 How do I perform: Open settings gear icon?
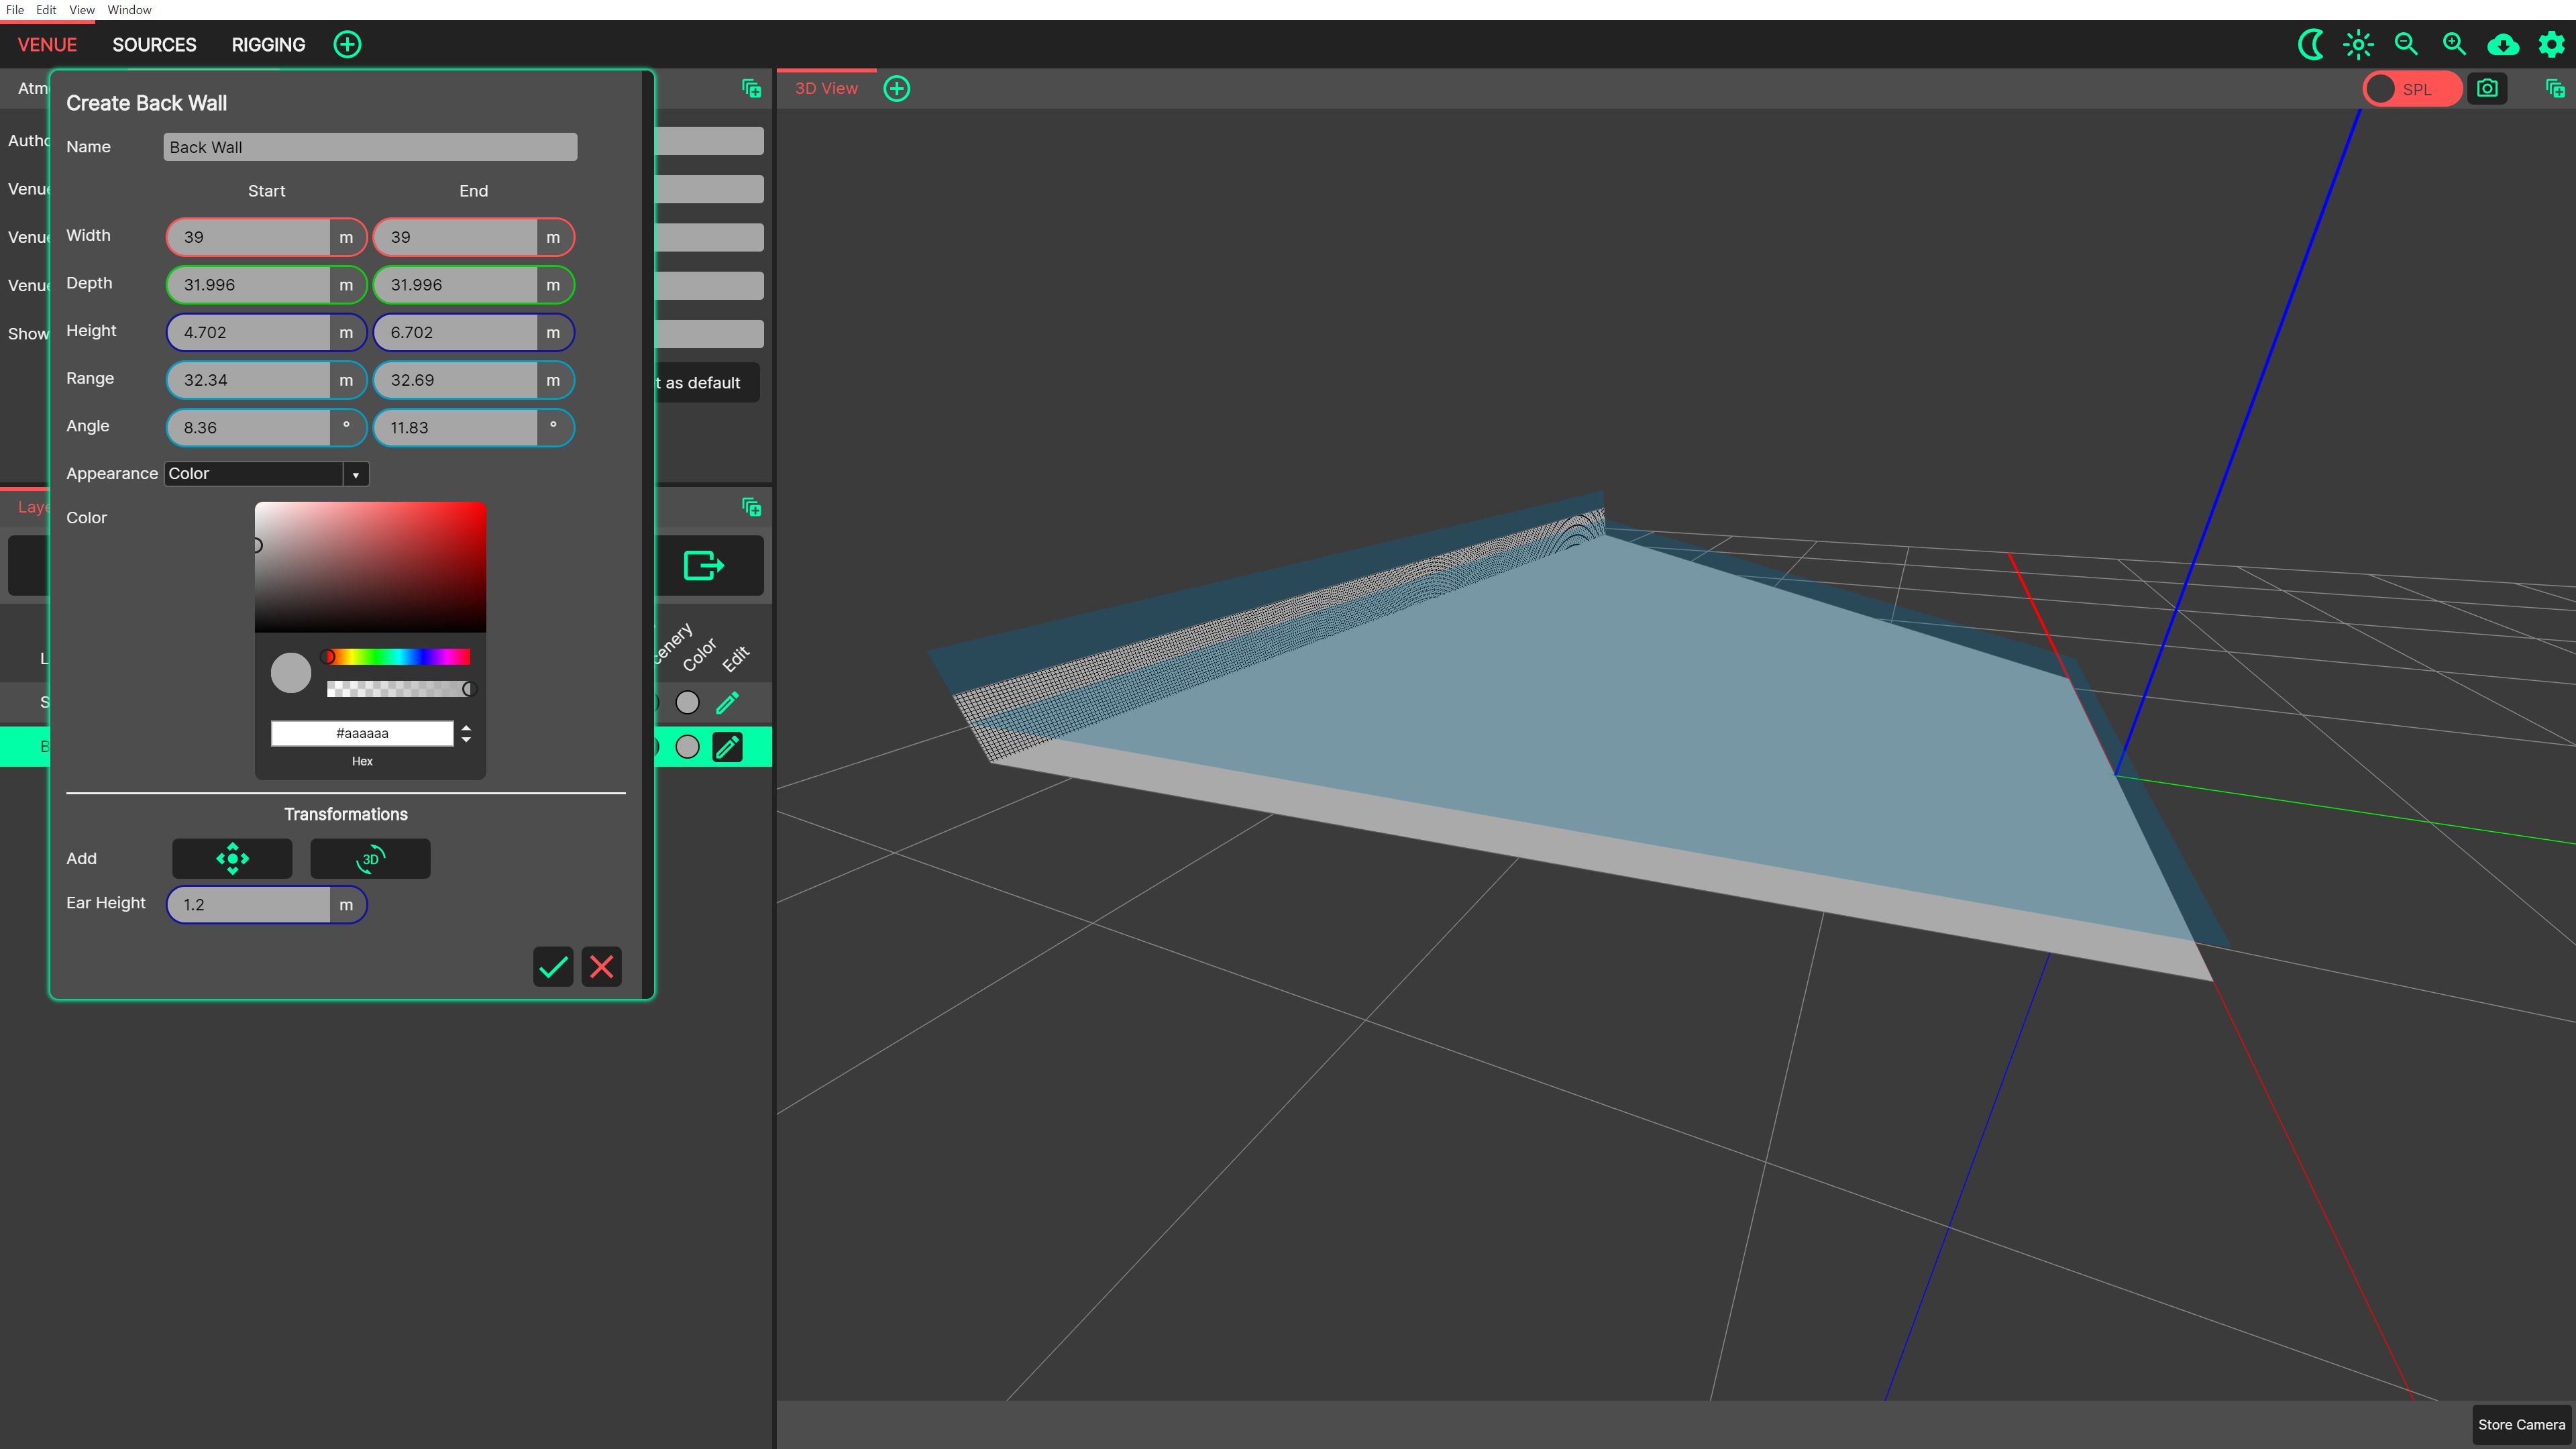[x=2551, y=44]
